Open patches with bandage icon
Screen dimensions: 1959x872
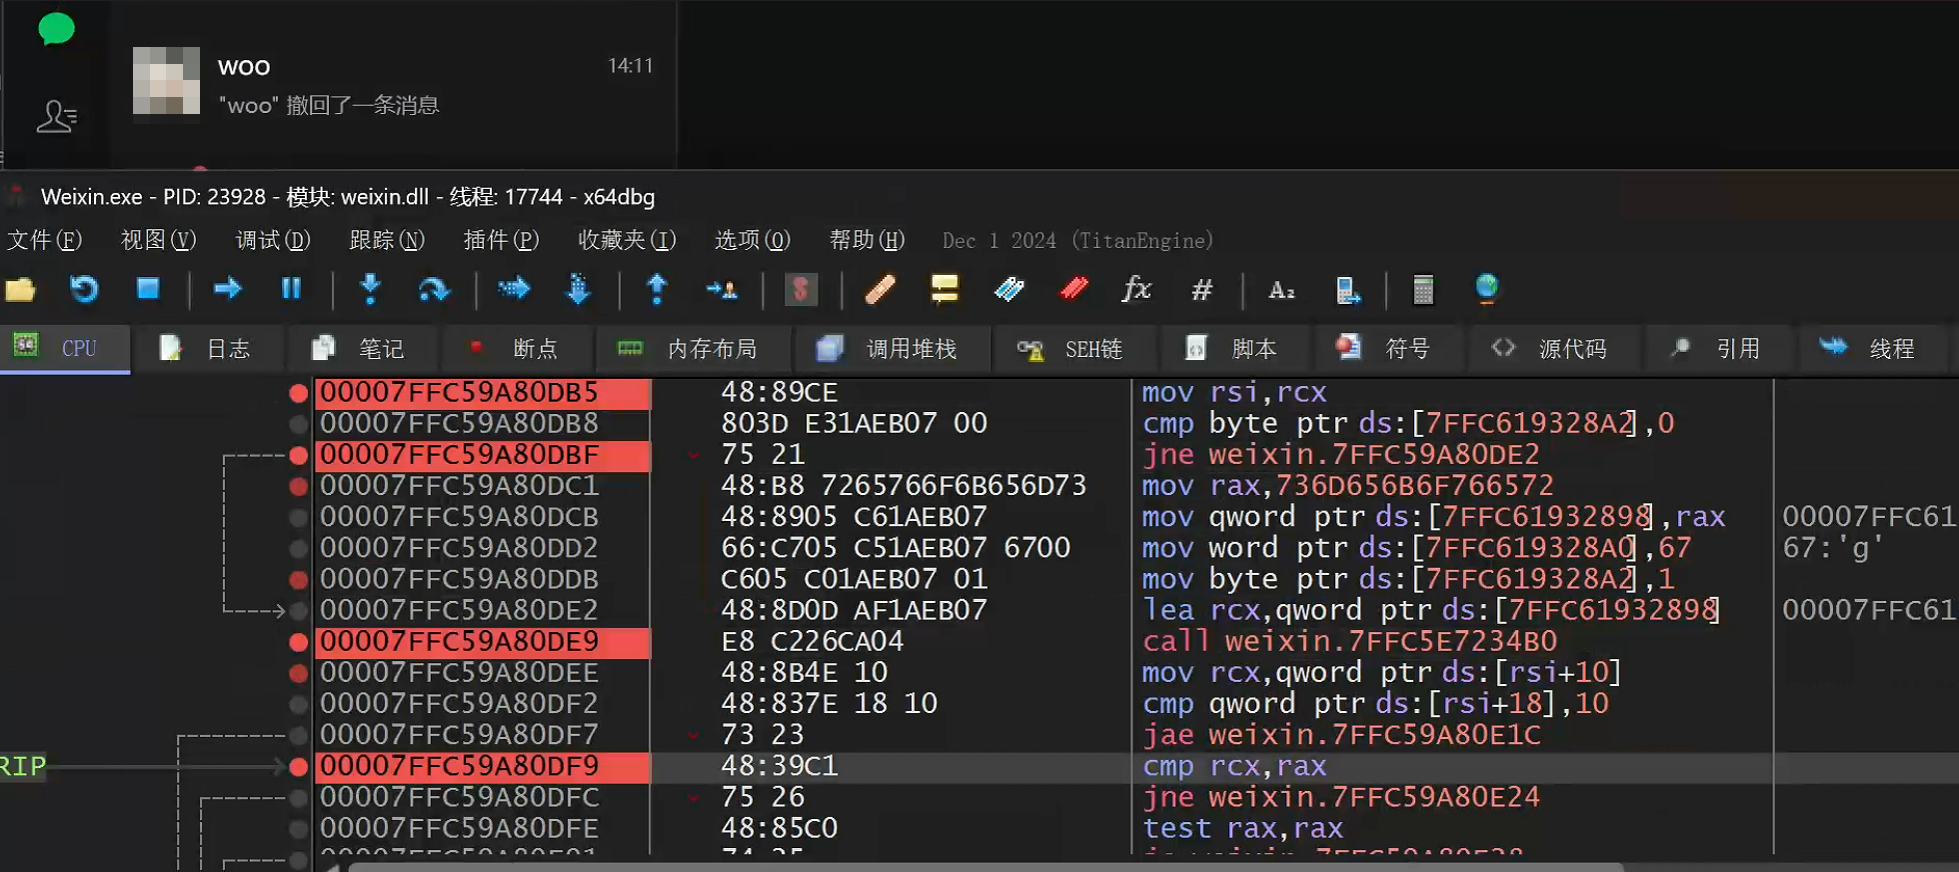coord(880,290)
